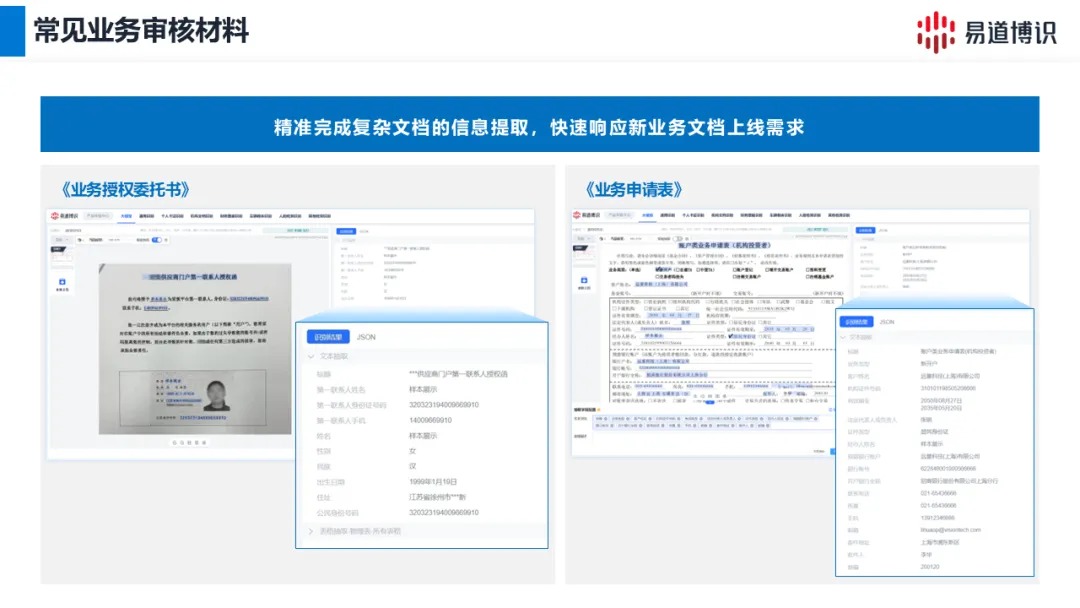
Task: Click the 《业务授权委托书》 heading
Action: 125,189
